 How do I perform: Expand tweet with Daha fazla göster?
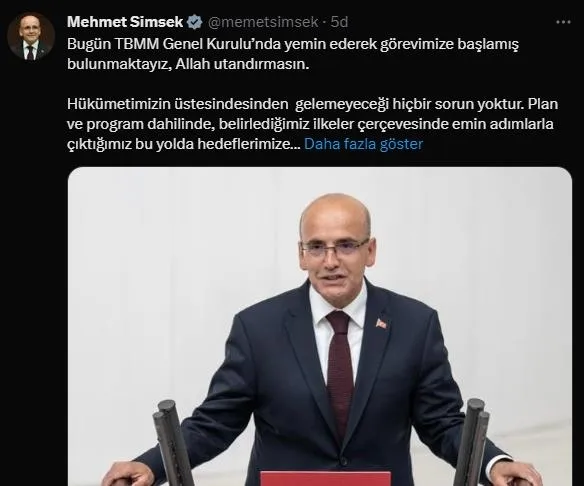(364, 144)
